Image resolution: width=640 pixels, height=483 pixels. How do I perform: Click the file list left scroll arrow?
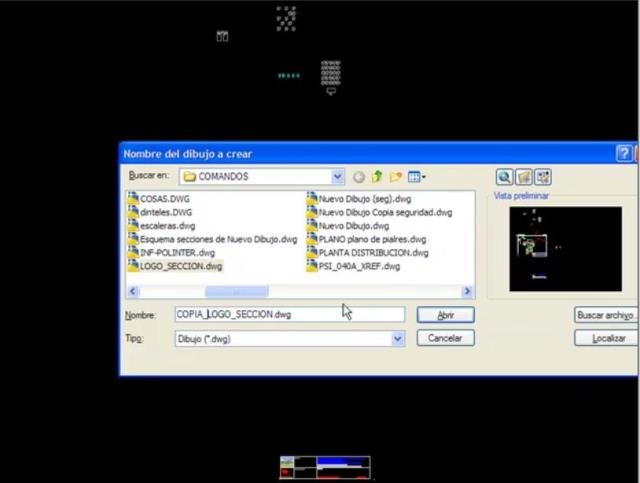(133, 291)
